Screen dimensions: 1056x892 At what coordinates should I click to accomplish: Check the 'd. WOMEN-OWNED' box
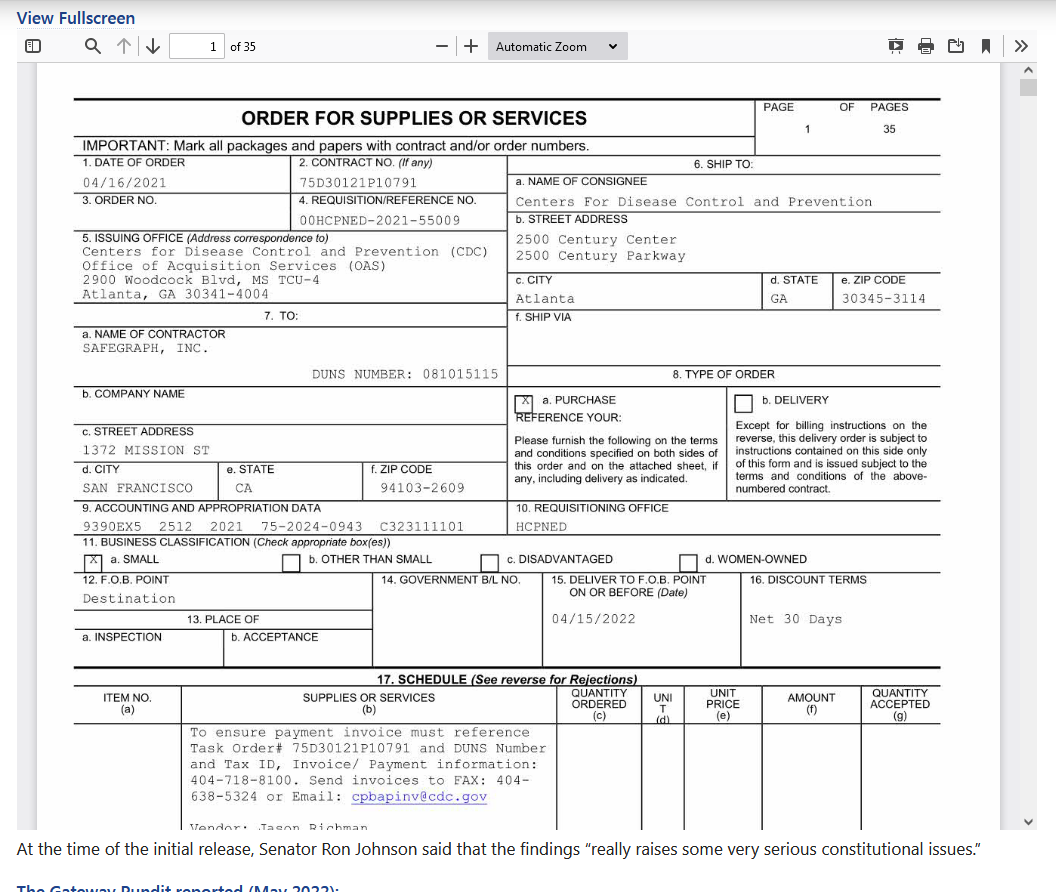point(688,562)
